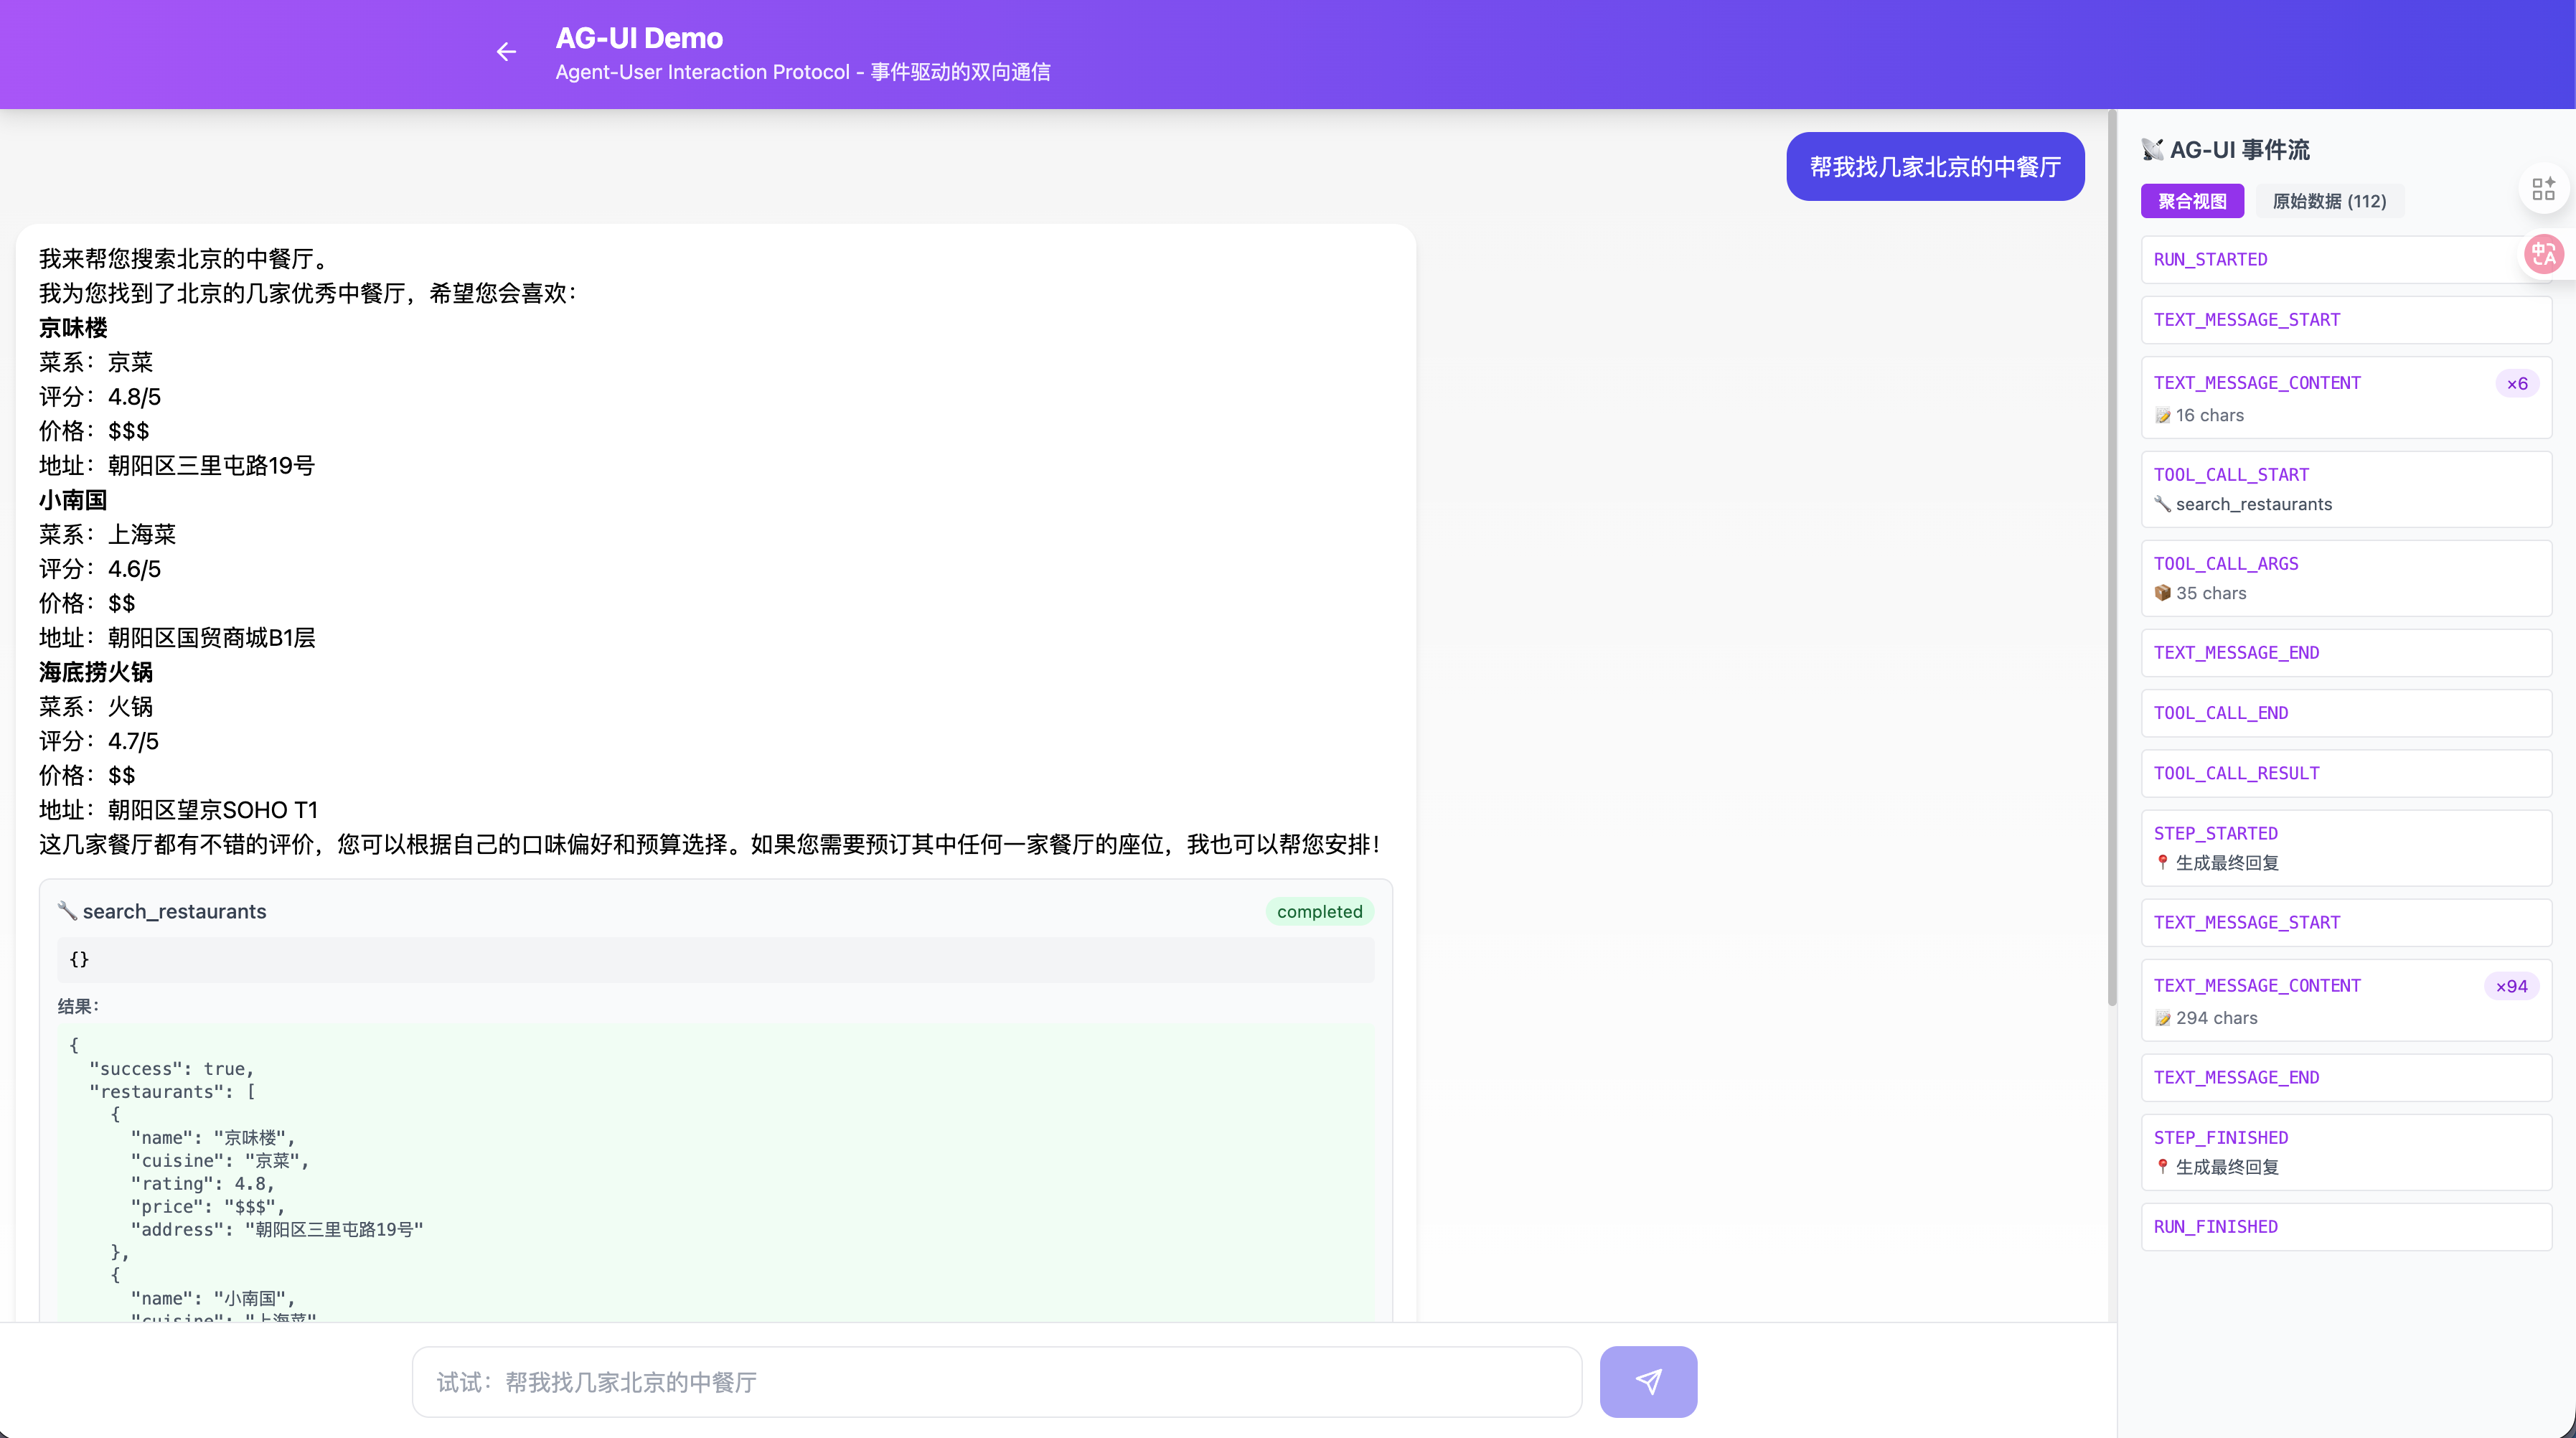Open the grid-plus floating widget icon
Screen dimensions: 2576x1438
point(2544,188)
